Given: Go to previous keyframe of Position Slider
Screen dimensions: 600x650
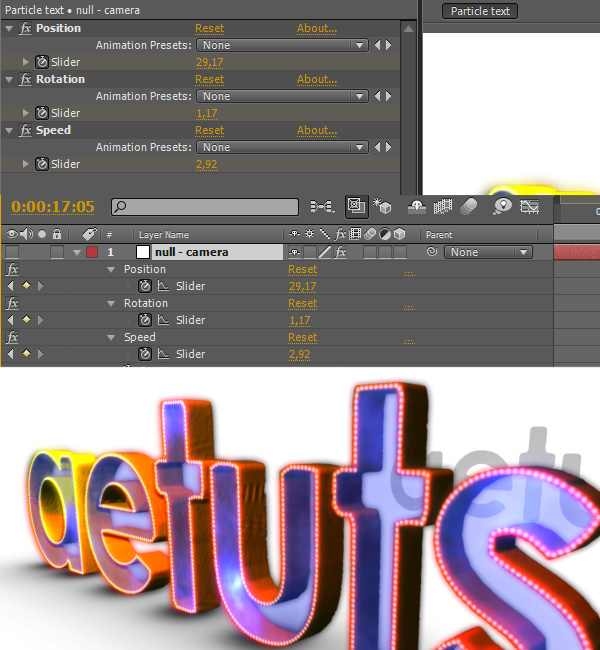Looking at the screenshot, I should pos(11,286).
